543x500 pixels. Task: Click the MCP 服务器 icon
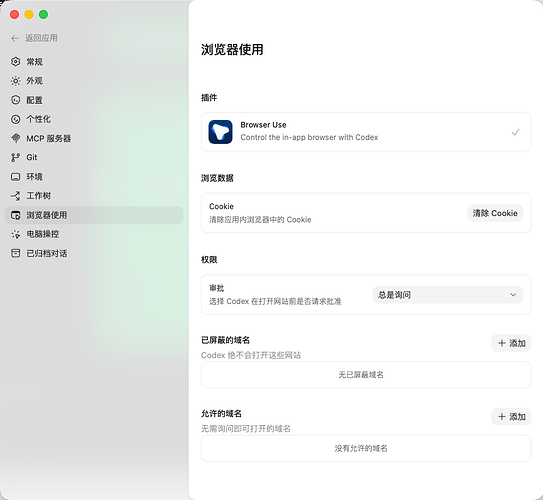[x=16, y=138]
